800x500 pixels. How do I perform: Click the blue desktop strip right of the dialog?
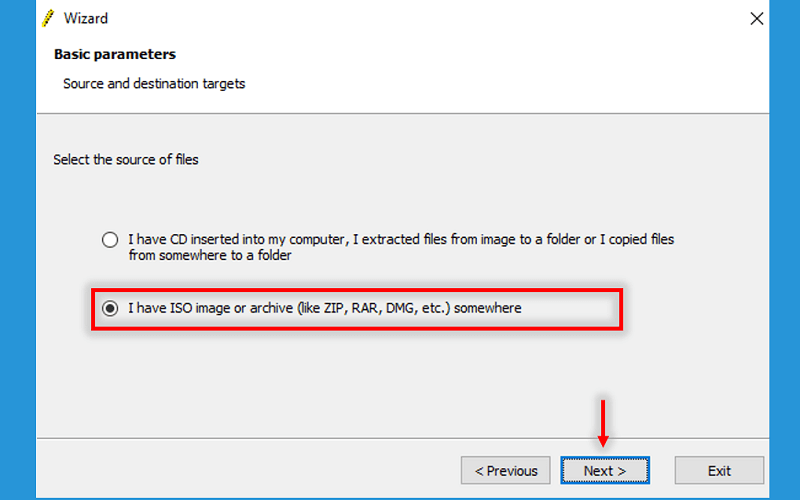785,250
